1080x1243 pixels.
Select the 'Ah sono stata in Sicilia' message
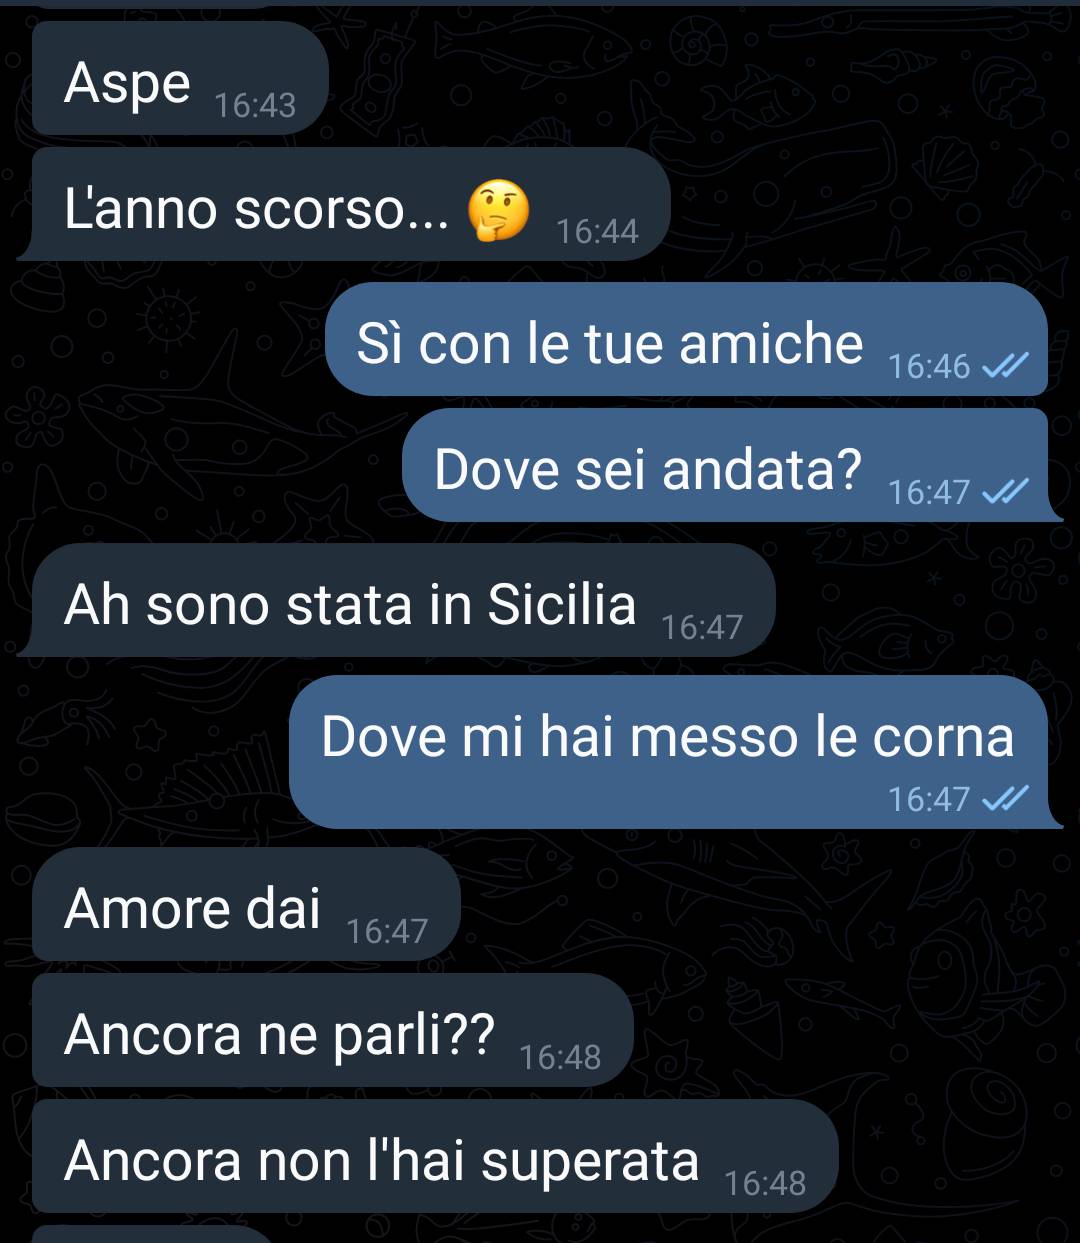click(397, 600)
